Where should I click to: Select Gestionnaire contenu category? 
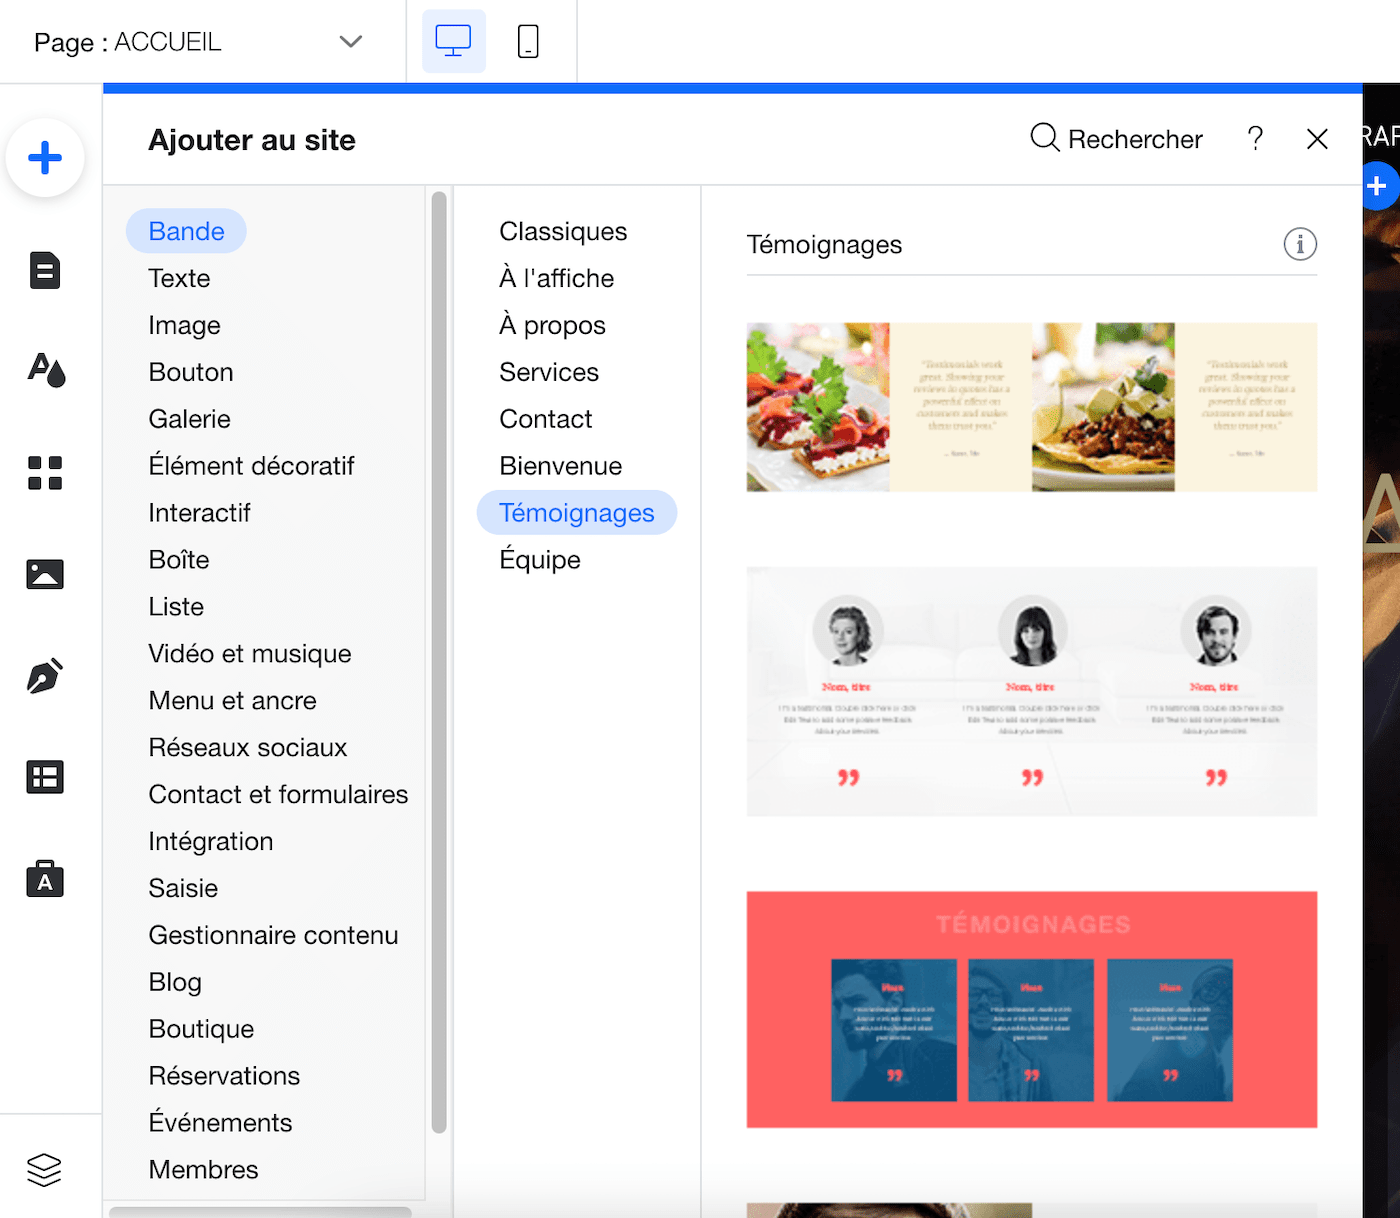(x=273, y=936)
